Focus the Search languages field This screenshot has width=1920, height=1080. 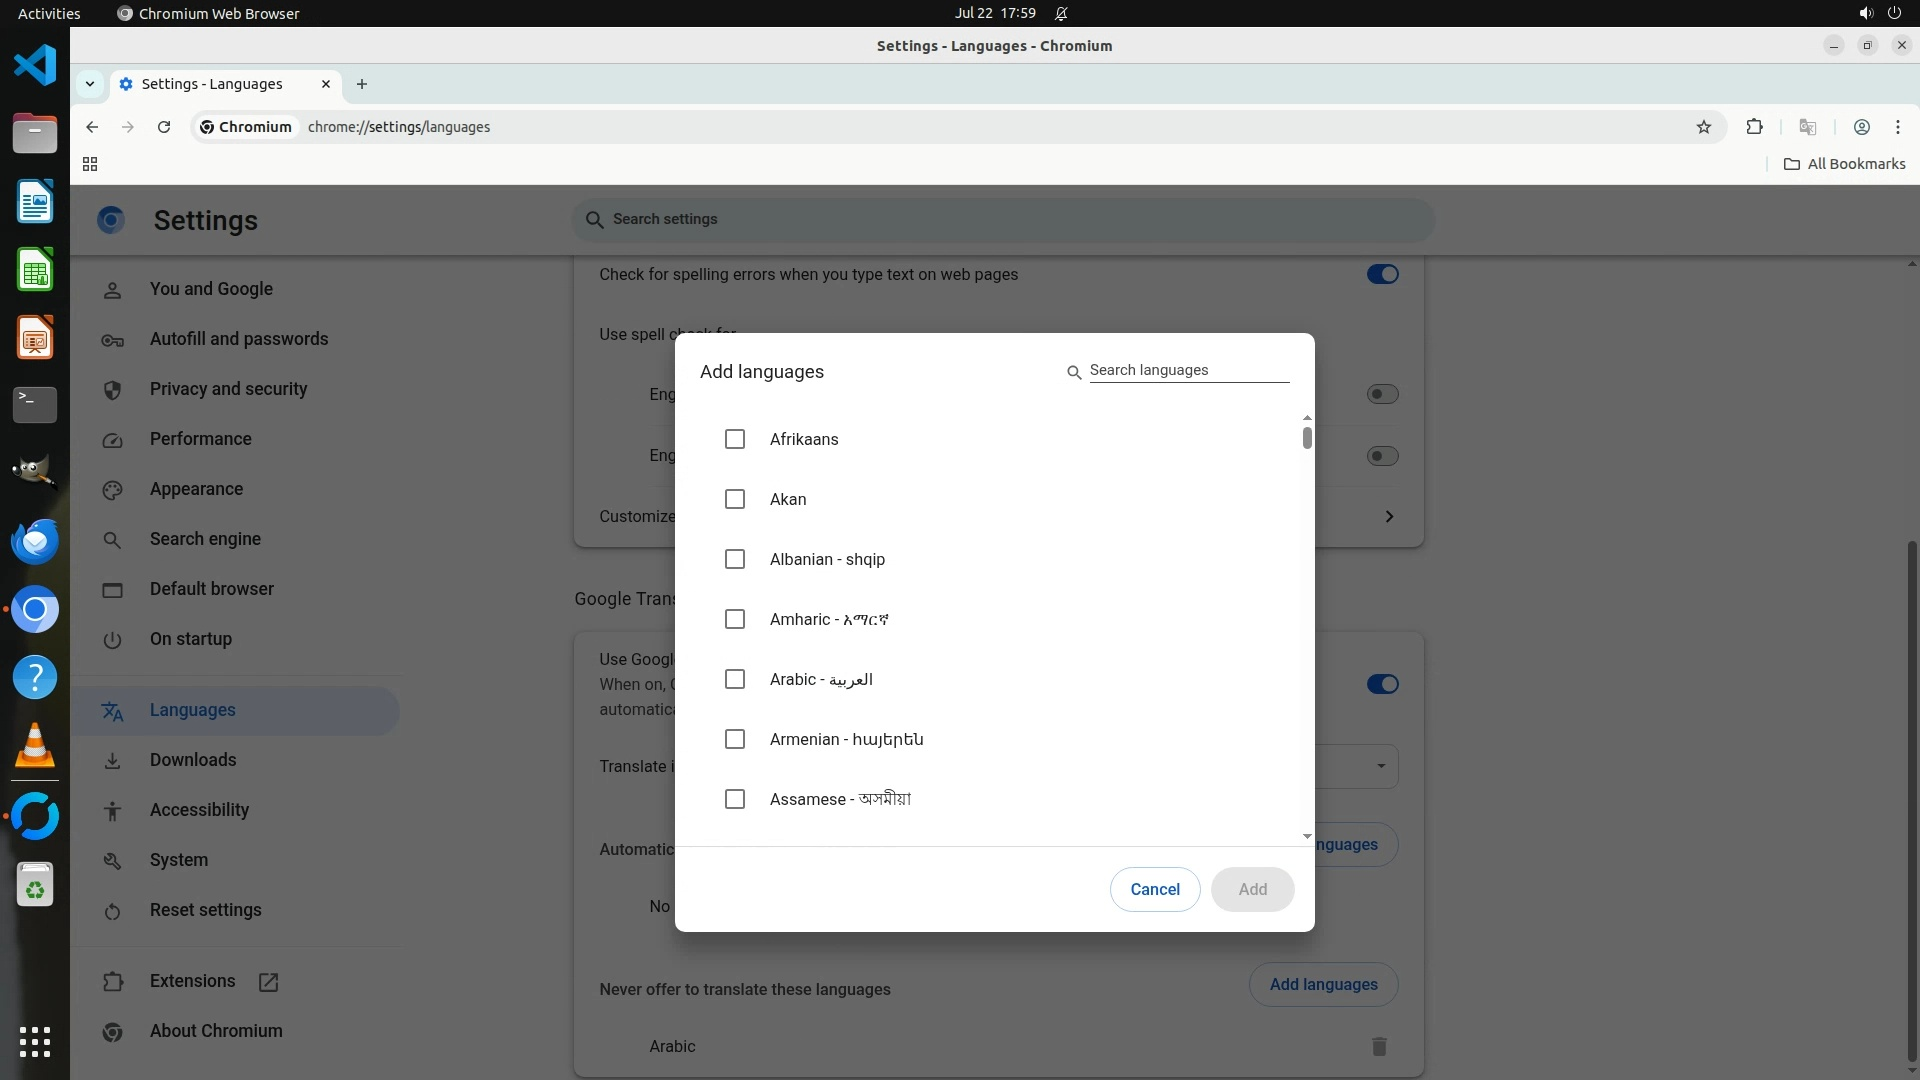pyautogui.click(x=1188, y=370)
